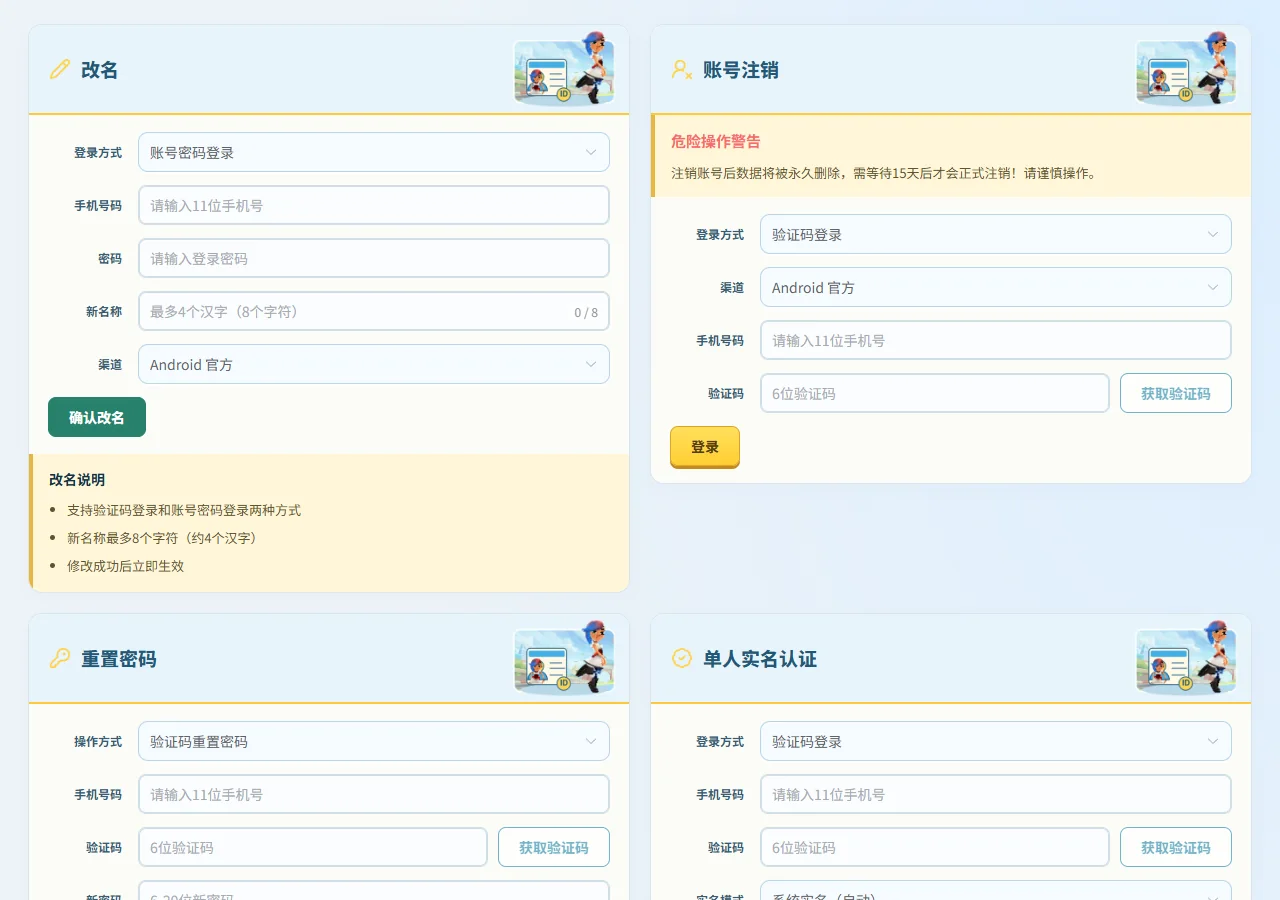Click the character illustration in 改名 card

[x=564, y=68]
